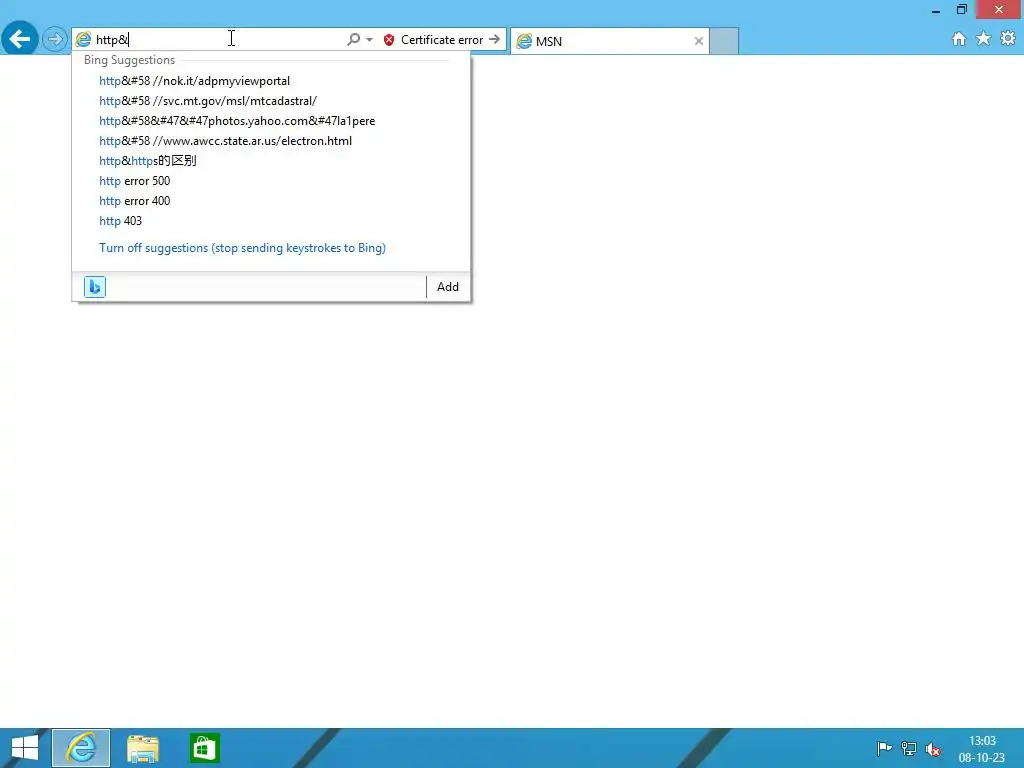Viewport: 1024px width, 768px height.
Task: Open File Explorer from the taskbar
Action: (142, 748)
